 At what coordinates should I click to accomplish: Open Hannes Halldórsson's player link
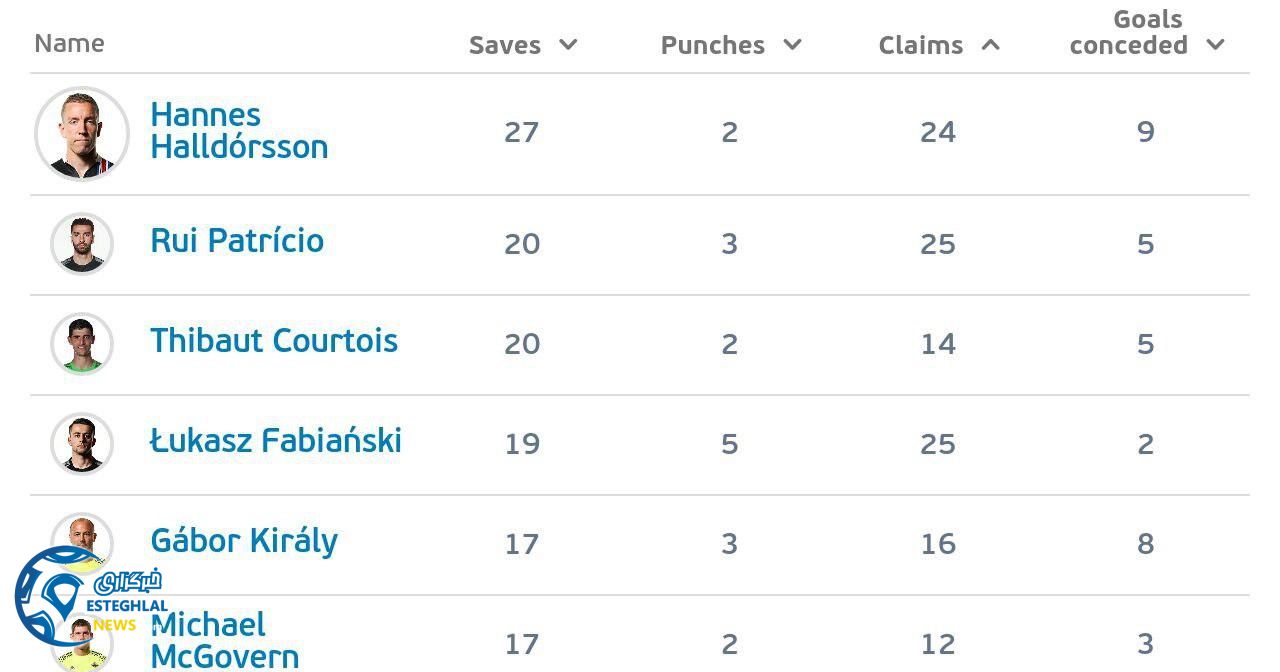pyautogui.click(x=239, y=131)
